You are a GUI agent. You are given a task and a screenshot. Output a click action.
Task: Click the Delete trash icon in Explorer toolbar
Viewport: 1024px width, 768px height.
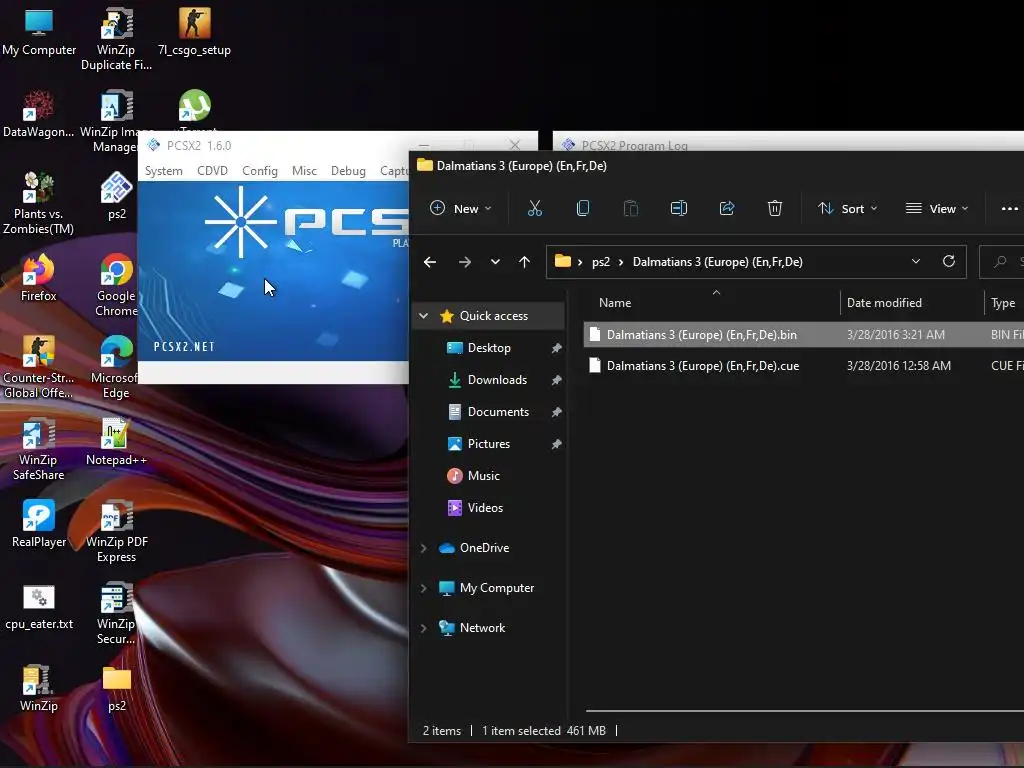click(775, 208)
